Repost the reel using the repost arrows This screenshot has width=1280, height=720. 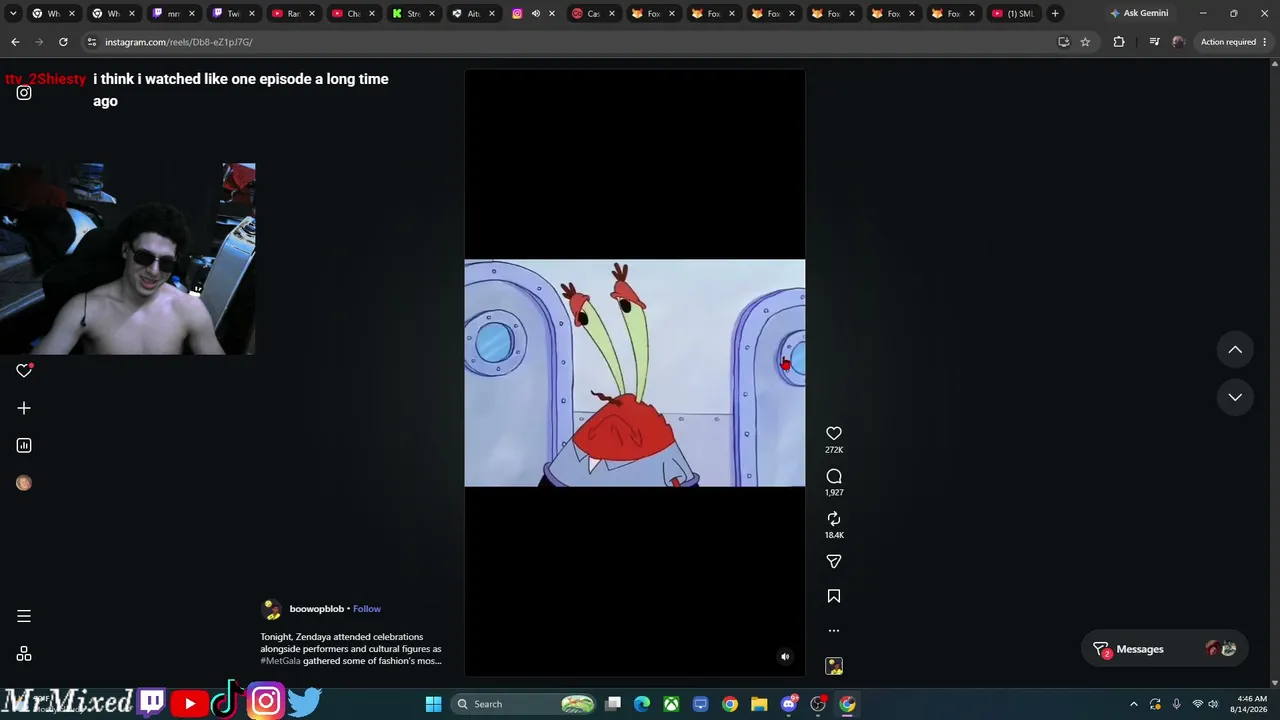pos(834,518)
